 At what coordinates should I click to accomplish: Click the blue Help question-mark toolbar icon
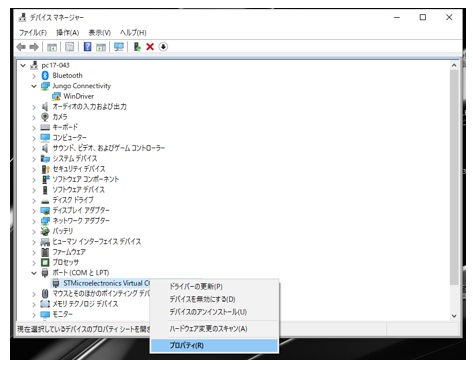click(87, 47)
